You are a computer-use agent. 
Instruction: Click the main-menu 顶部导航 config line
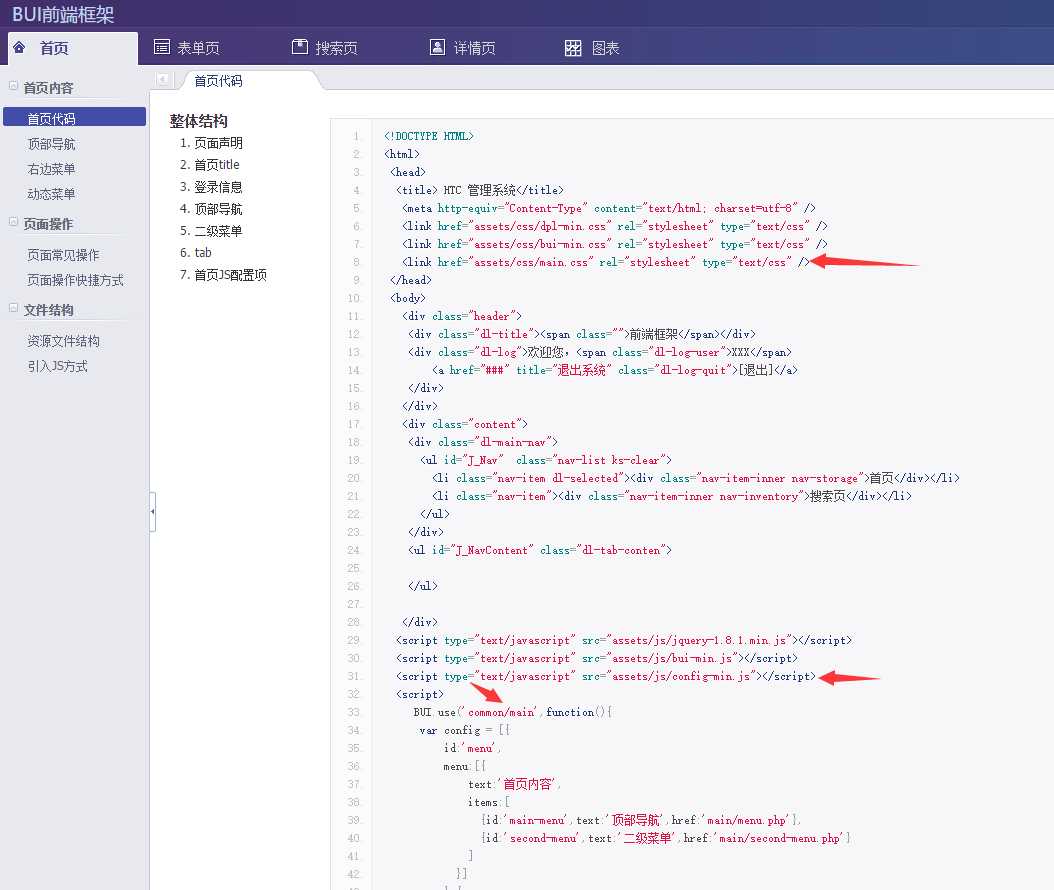[x=641, y=821]
